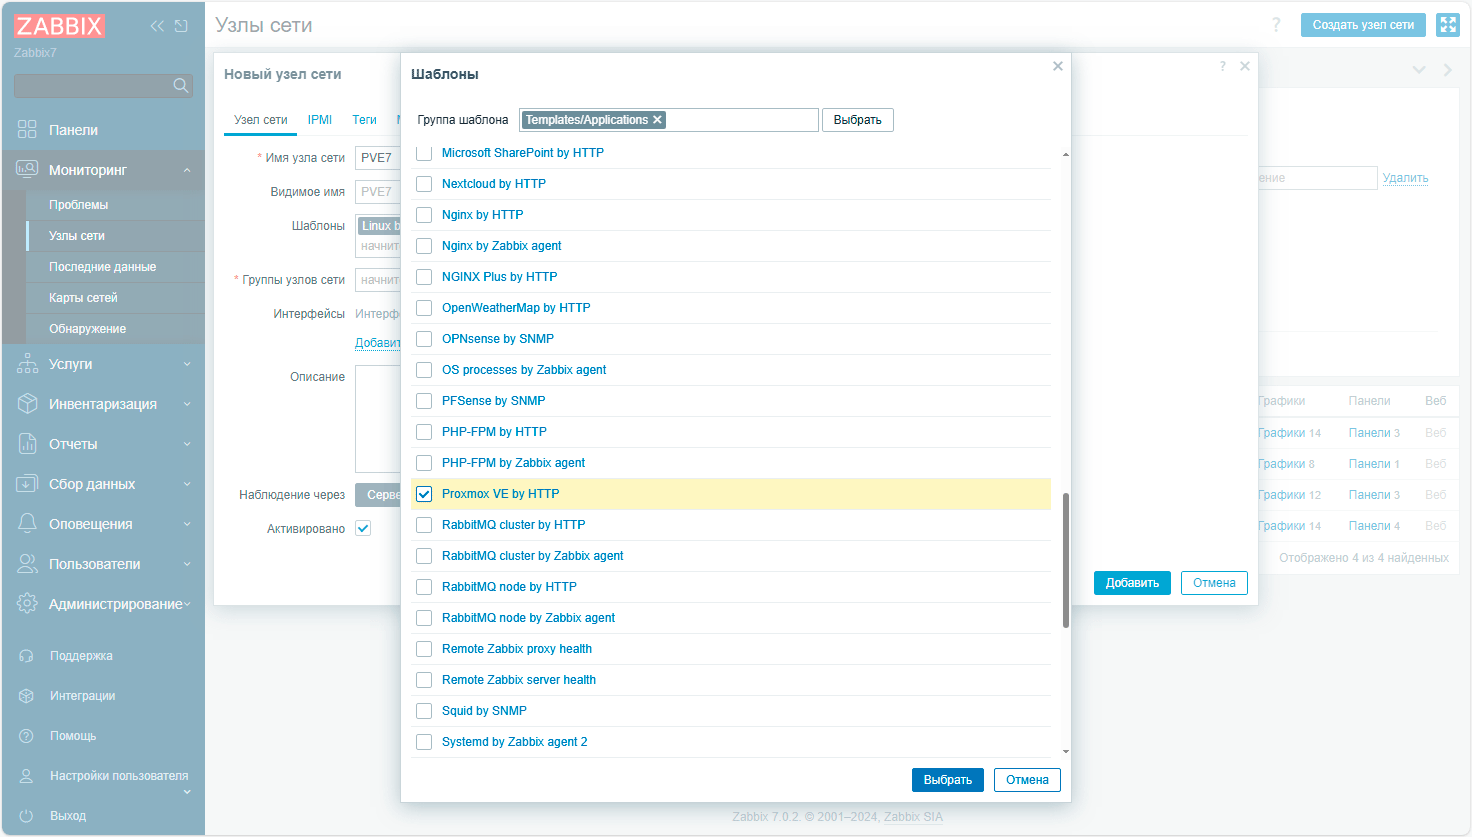Image resolution: width=1472 pixels, height=837 pixels.
Task: Click the Zabbix logo in sidebar
Action: point(59,26)
